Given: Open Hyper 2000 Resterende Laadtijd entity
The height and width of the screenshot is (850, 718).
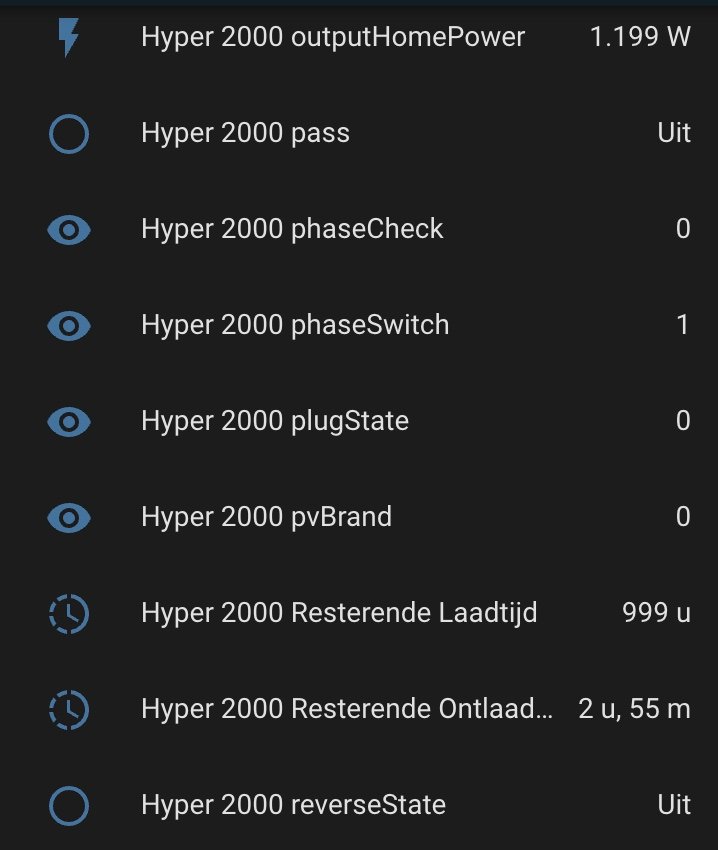Looking at the screenshot, I should click(x=339, y=613).
